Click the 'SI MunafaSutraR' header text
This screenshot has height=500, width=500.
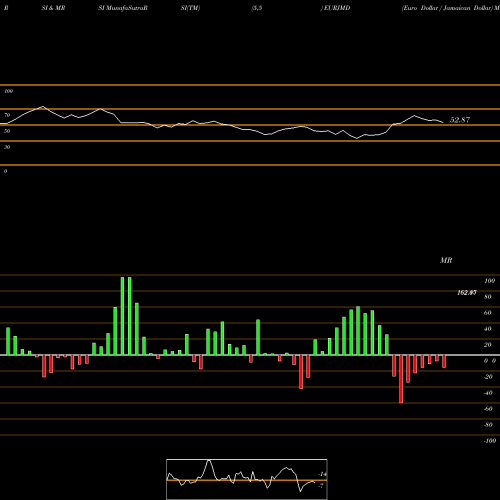[123, 8]
